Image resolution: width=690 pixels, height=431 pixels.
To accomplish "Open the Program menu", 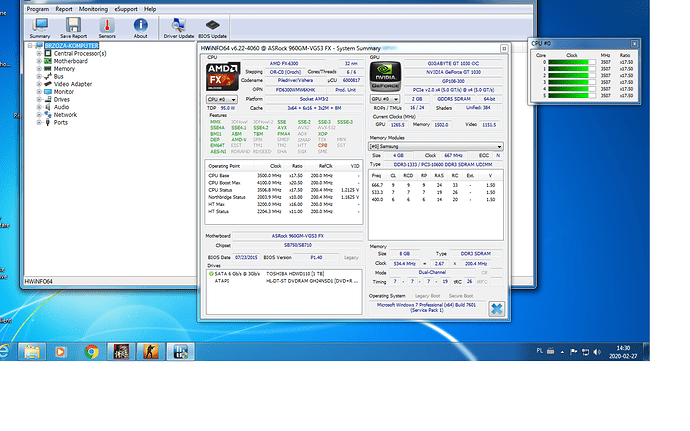I will coord(37,9).
